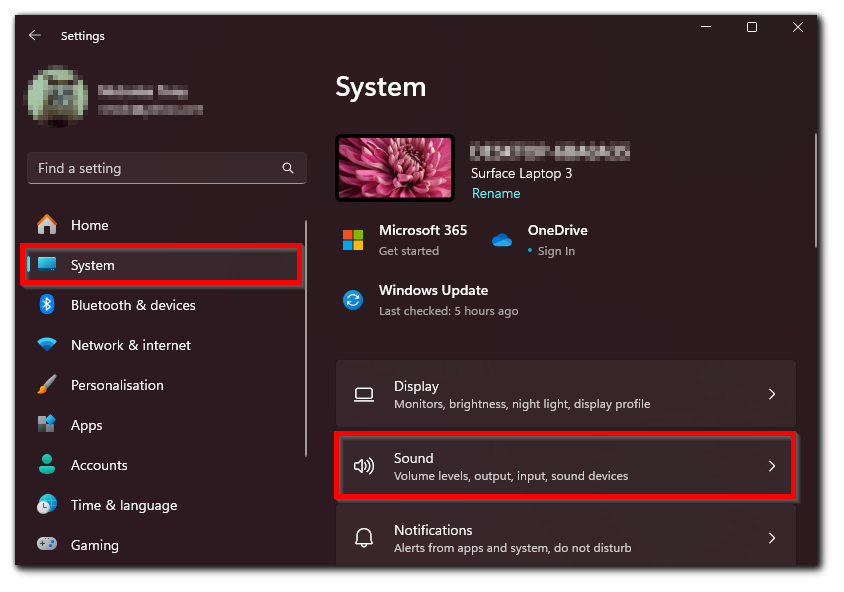Click the Personalisation paintbrush icon
This screenshot has height=592, width=844.
point(47,385)
